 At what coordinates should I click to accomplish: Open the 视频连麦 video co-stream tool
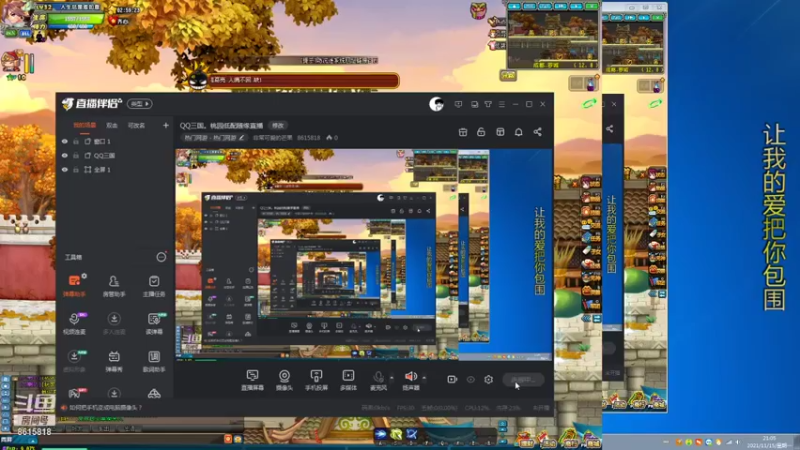click(x=74, y=323)
